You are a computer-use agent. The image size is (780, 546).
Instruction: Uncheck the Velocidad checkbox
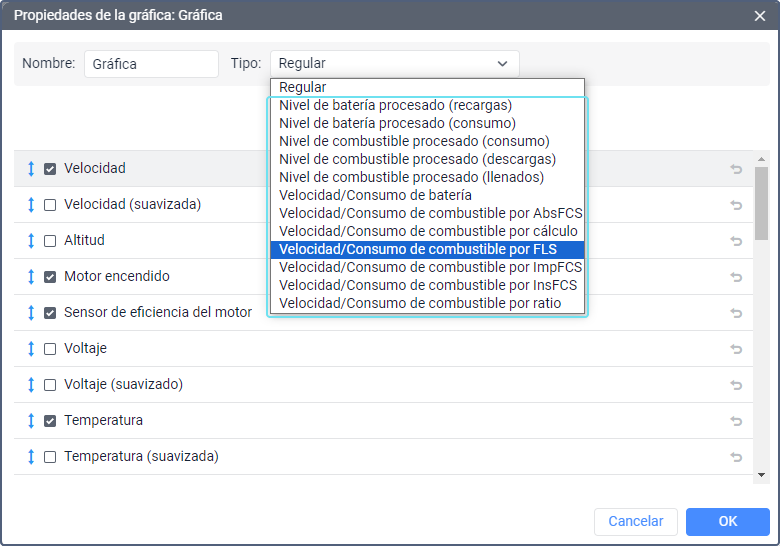pyautogui.click(x=50, y=169)
